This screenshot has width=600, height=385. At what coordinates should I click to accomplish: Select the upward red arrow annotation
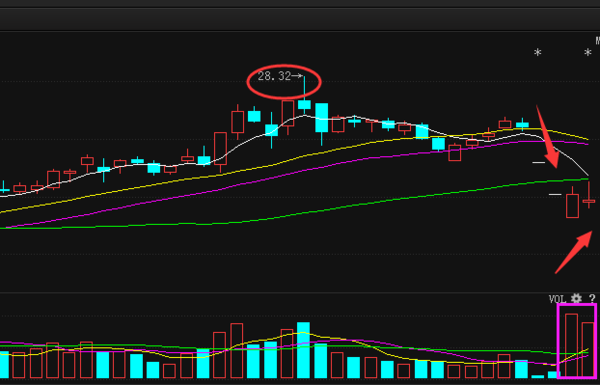tap(574, 252)
